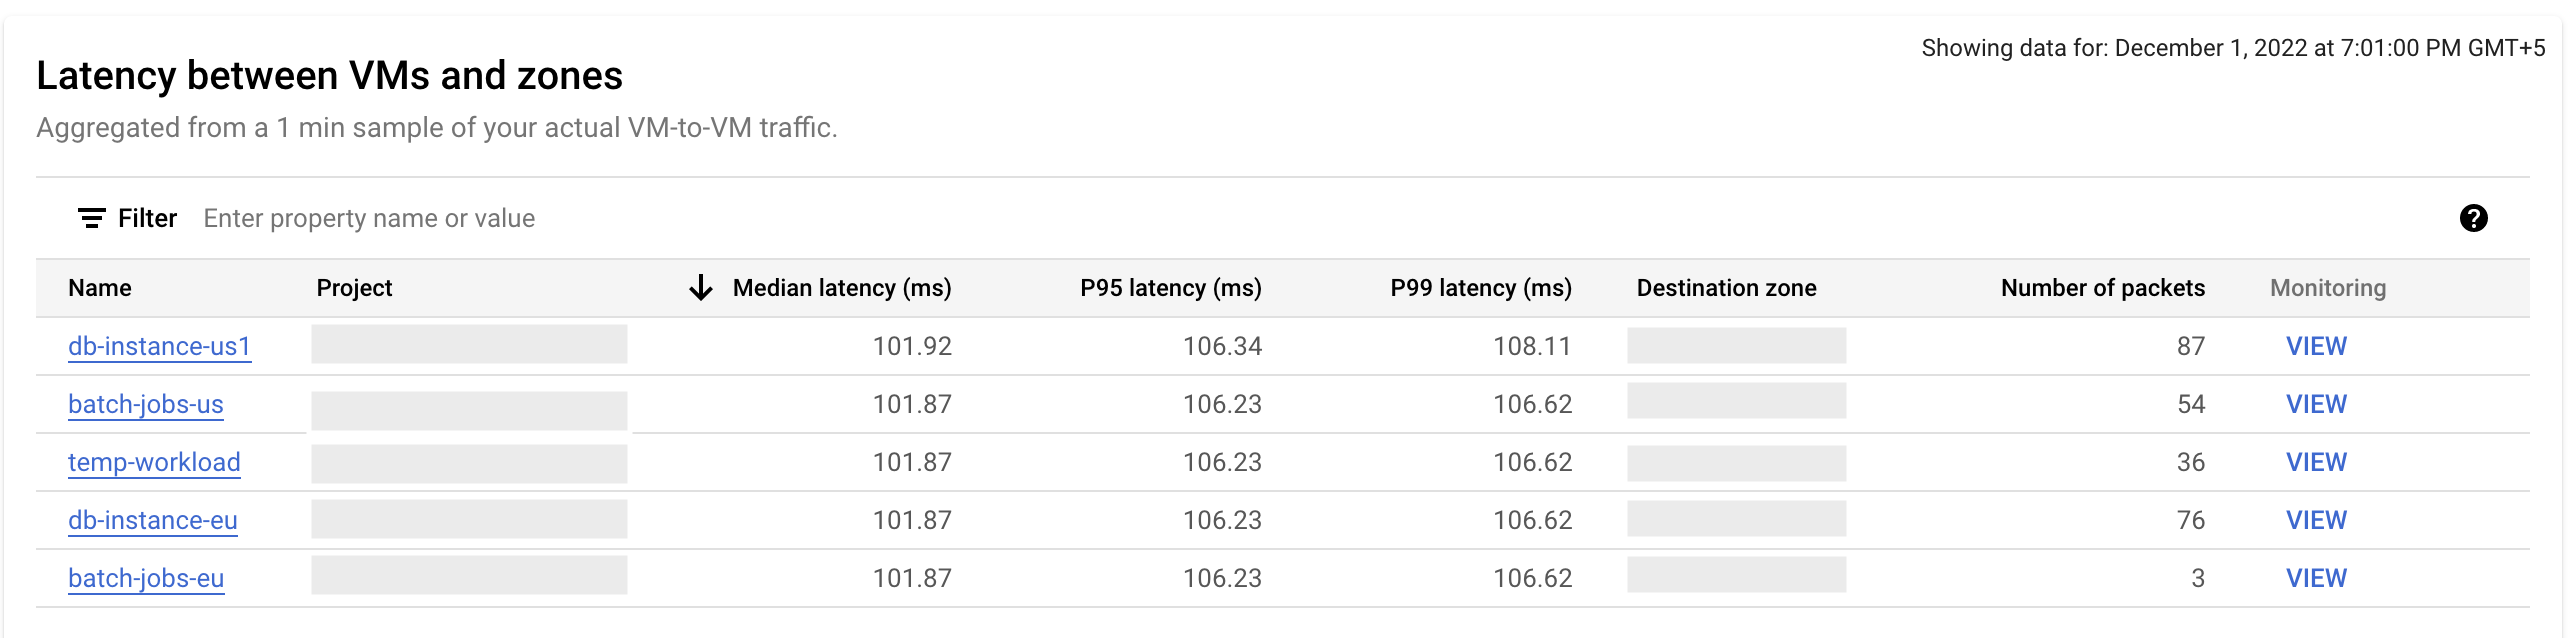
Task: Open the db-instance-eu VM link
Action: tap(153, 520)
